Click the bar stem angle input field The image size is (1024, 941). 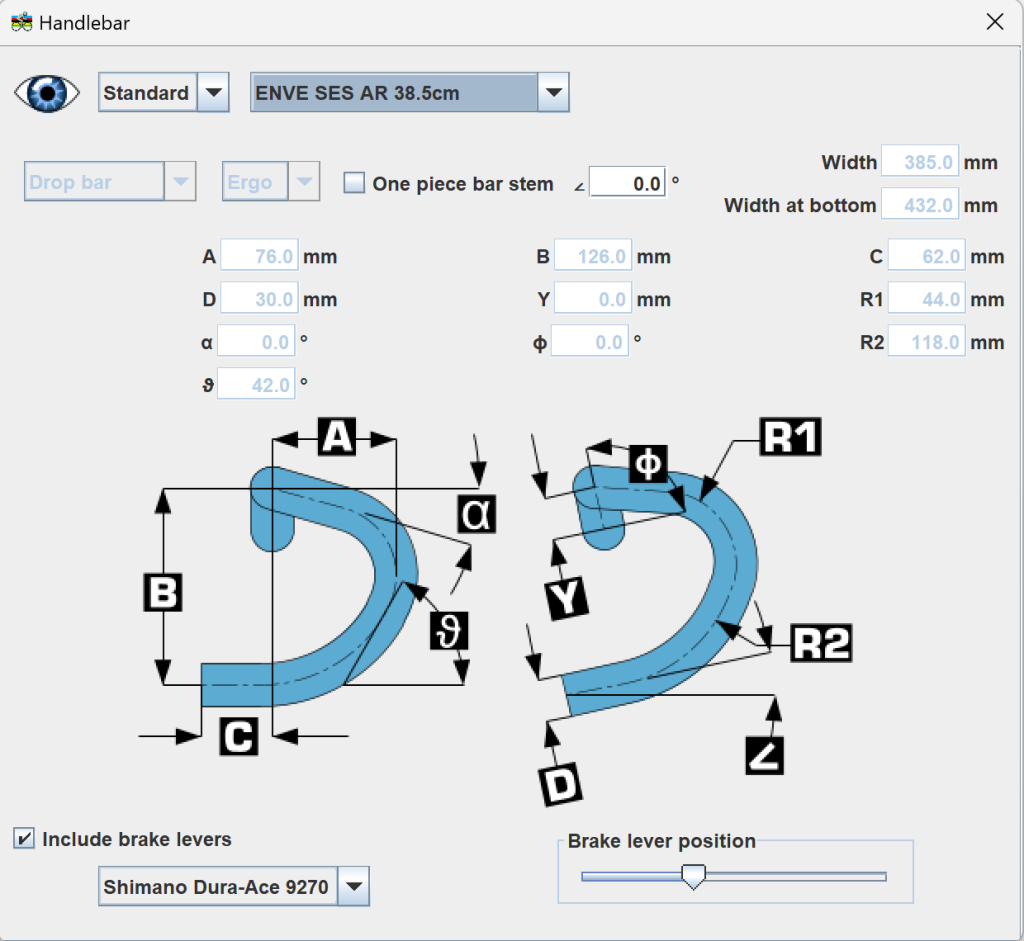pyautogui.click(x=628, y=183)
